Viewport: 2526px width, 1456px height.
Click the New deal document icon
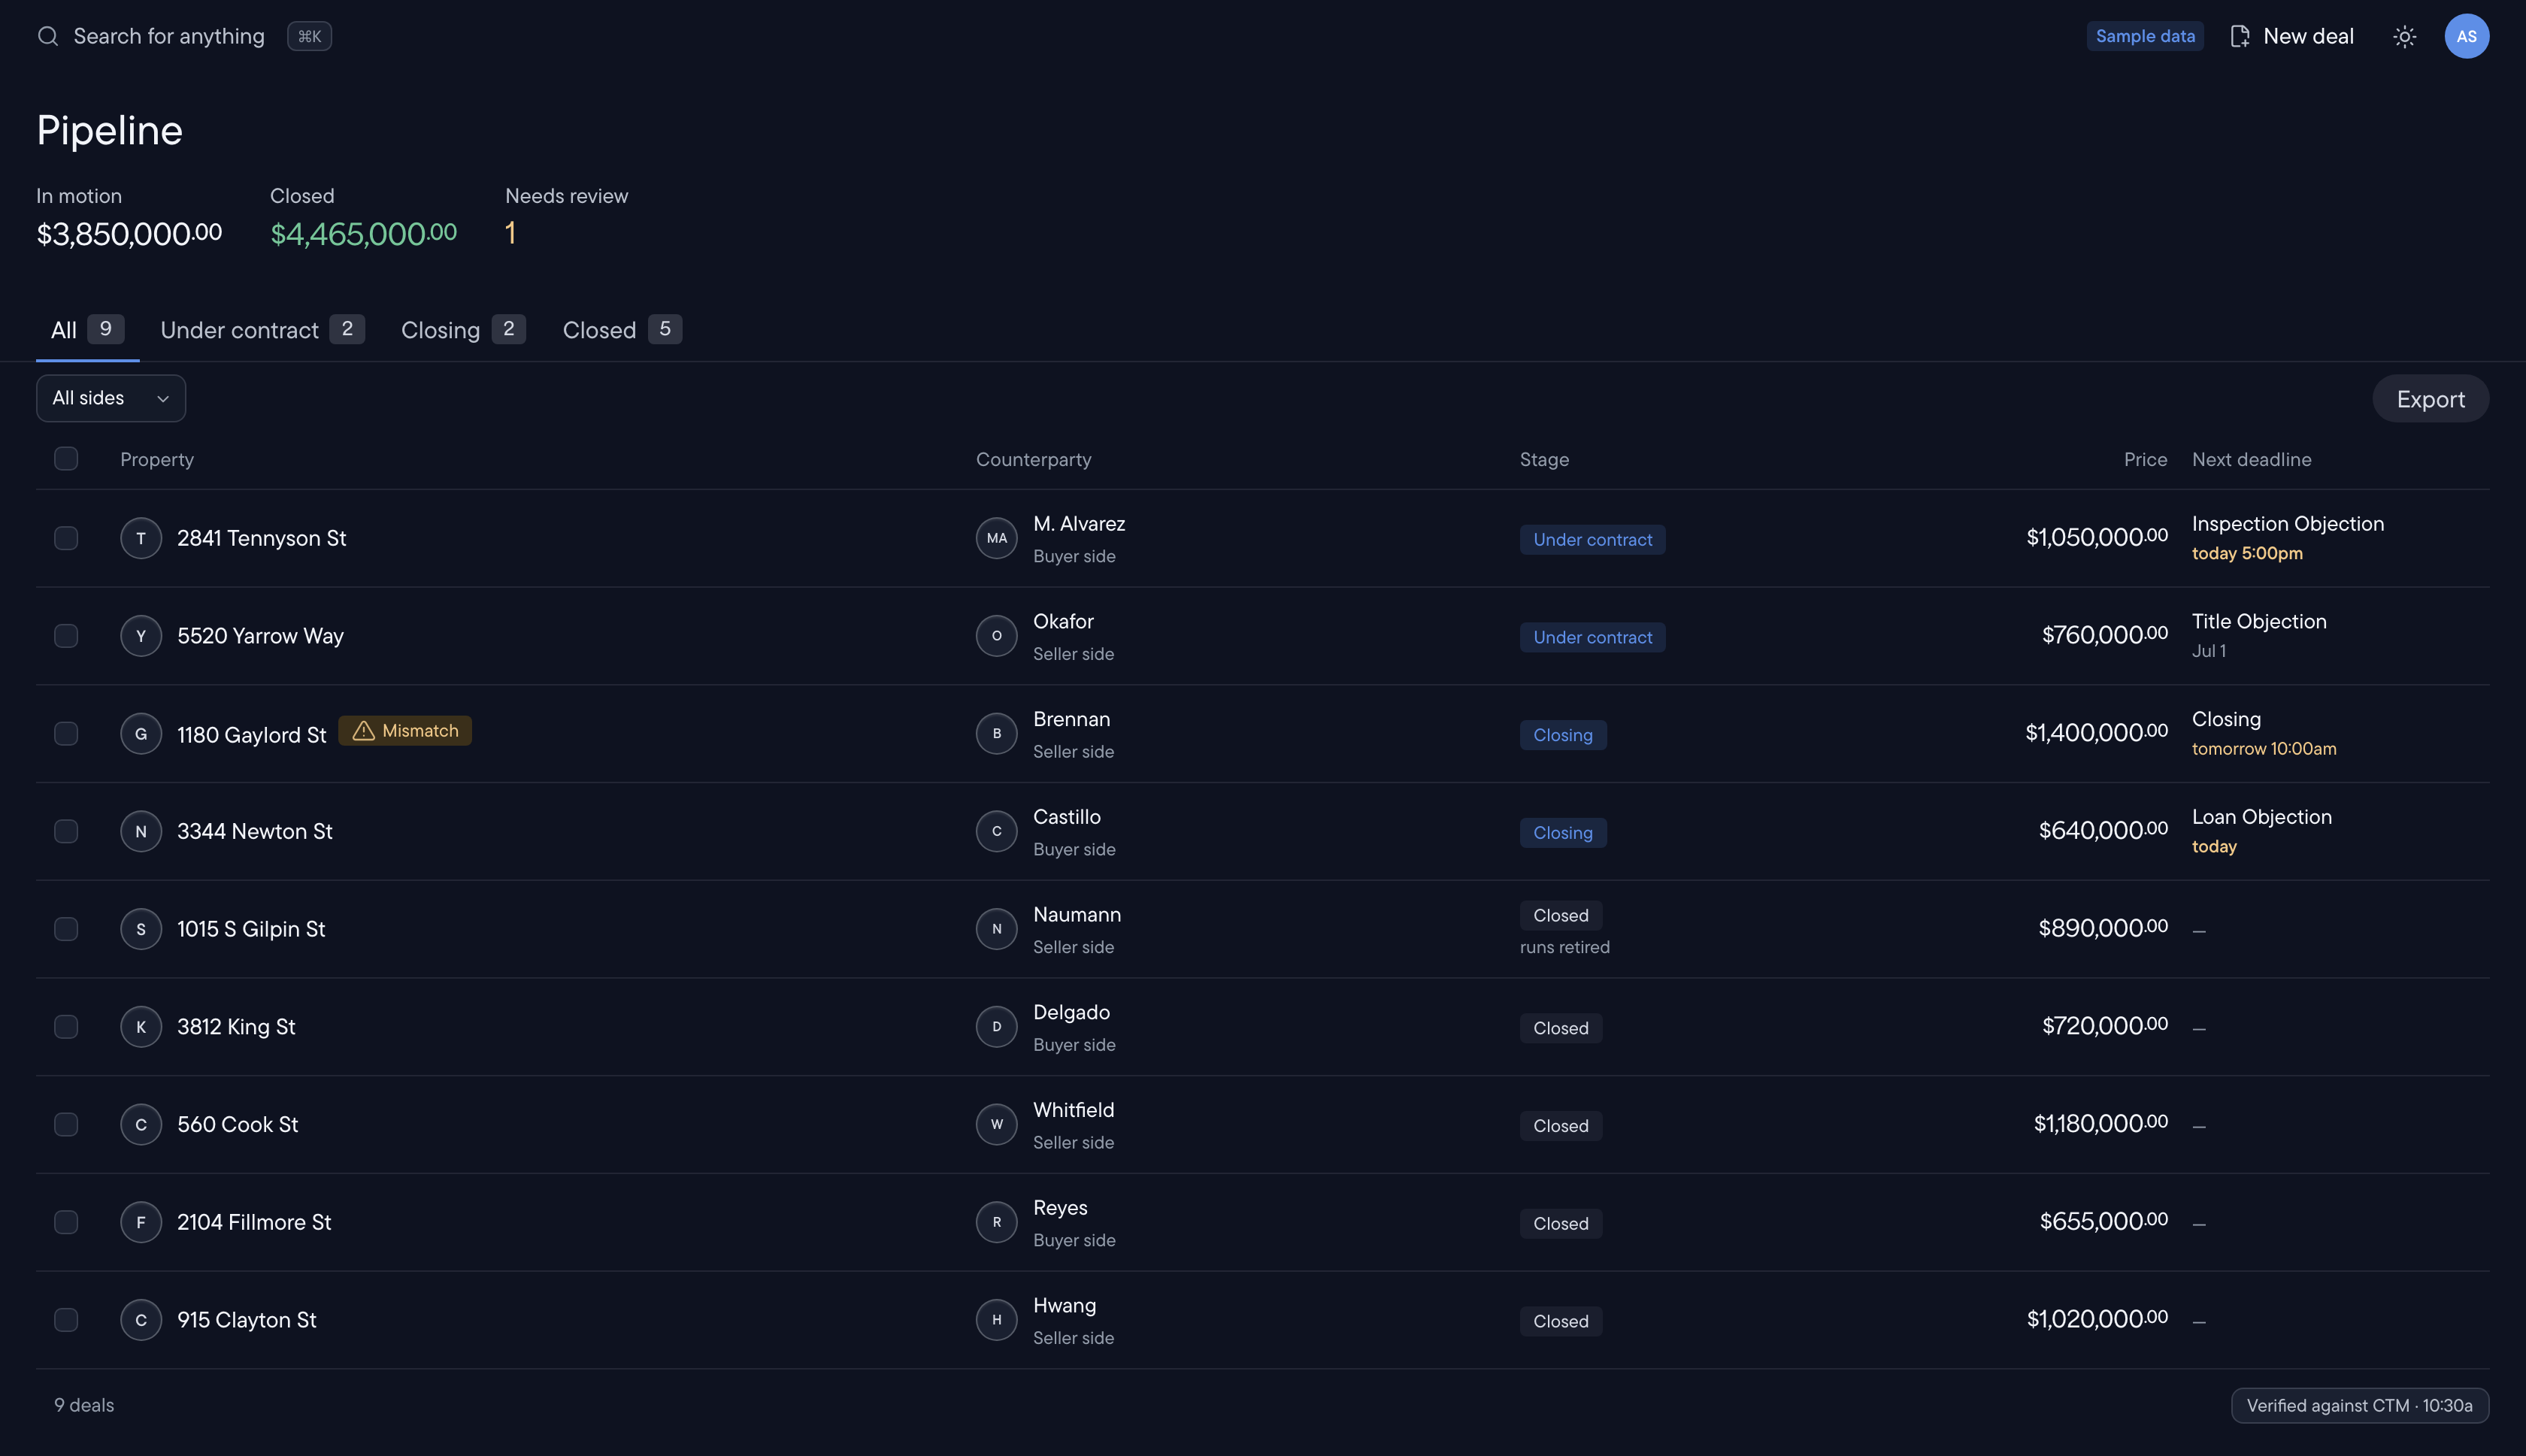point(2240,36)
